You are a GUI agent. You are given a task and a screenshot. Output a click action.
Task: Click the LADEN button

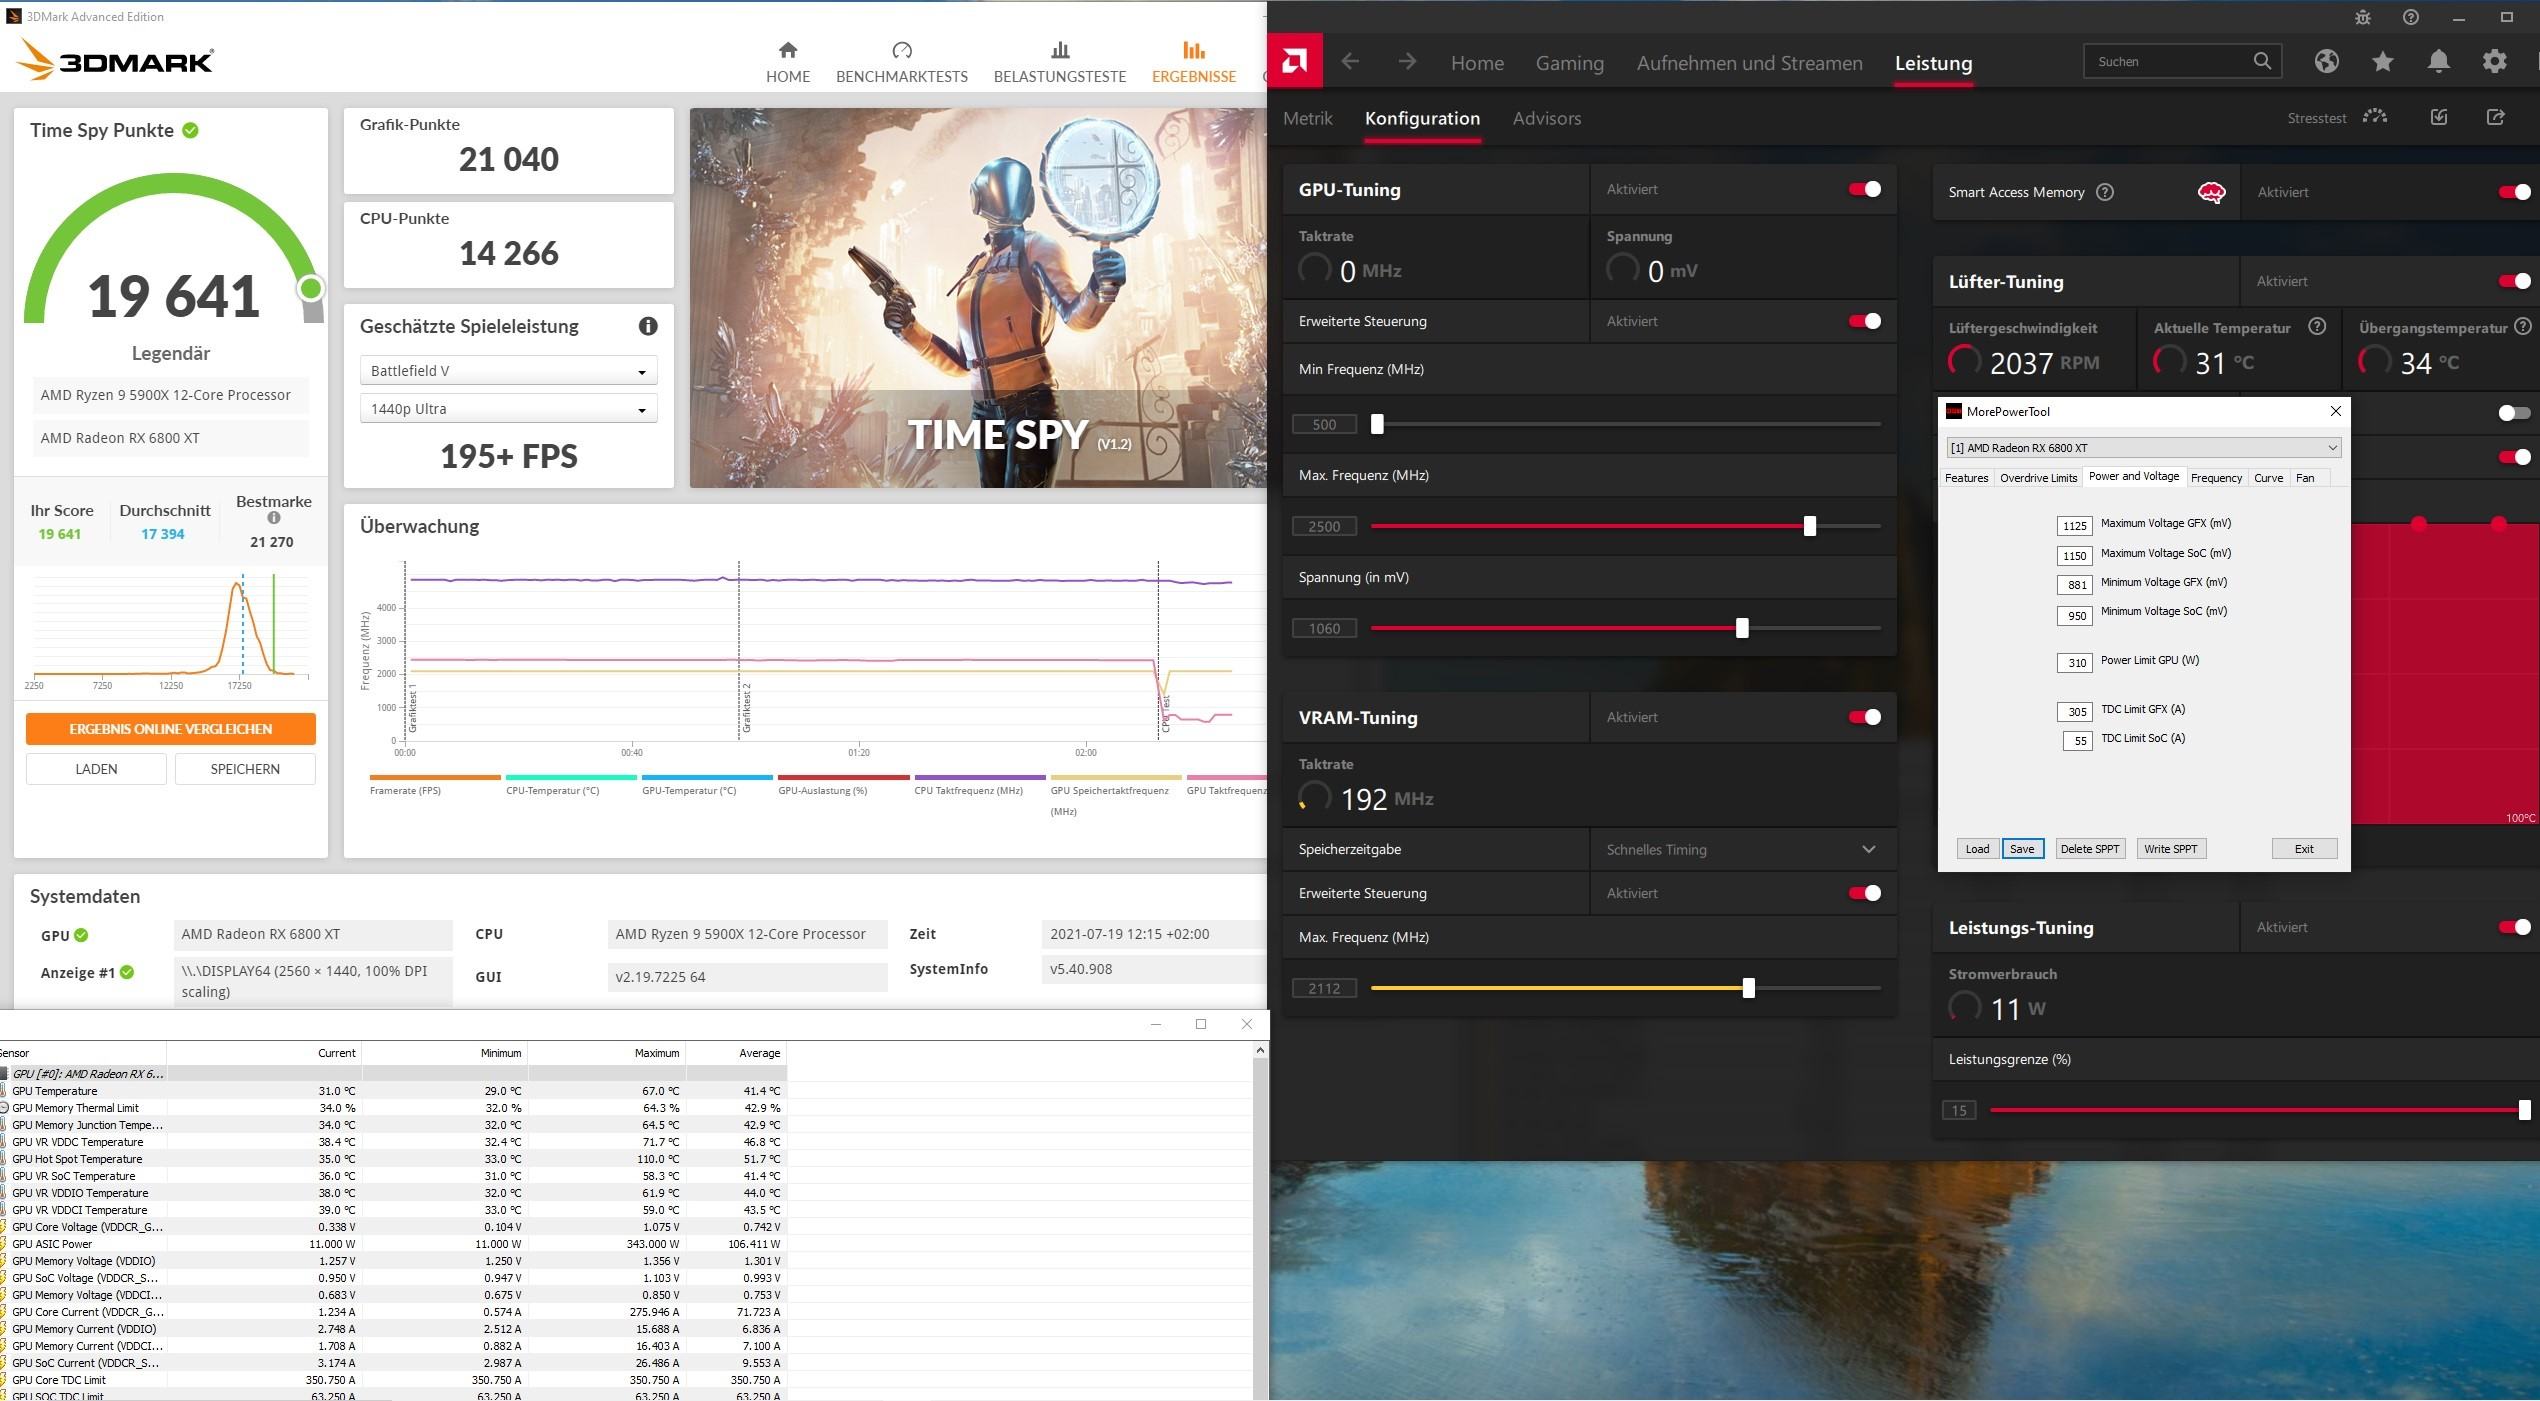(96, 769)
